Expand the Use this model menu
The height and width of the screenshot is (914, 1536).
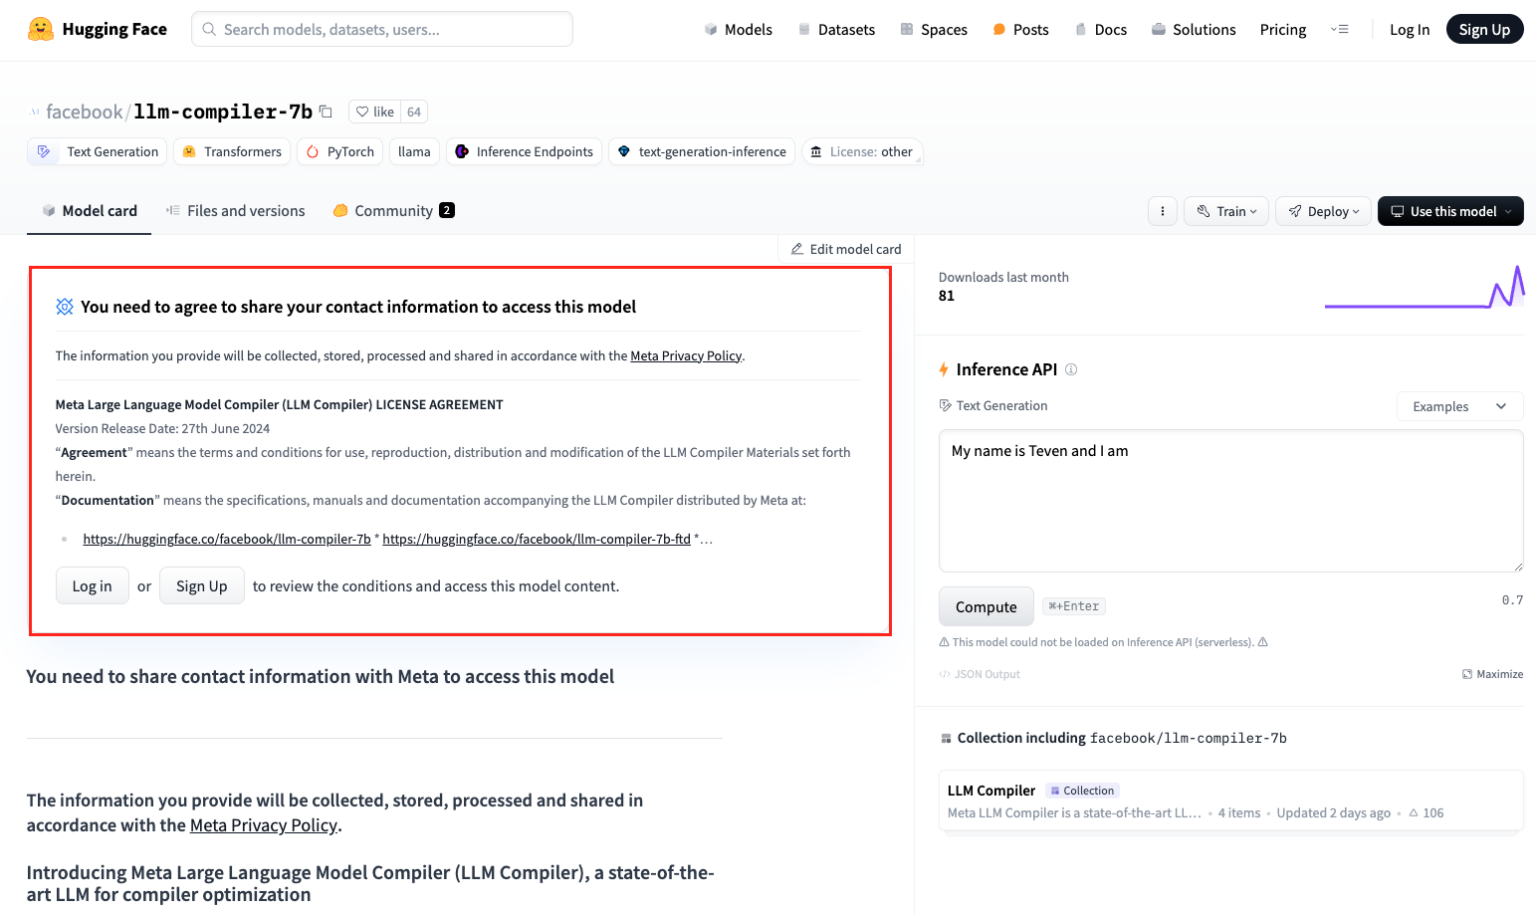[1450, 211]
